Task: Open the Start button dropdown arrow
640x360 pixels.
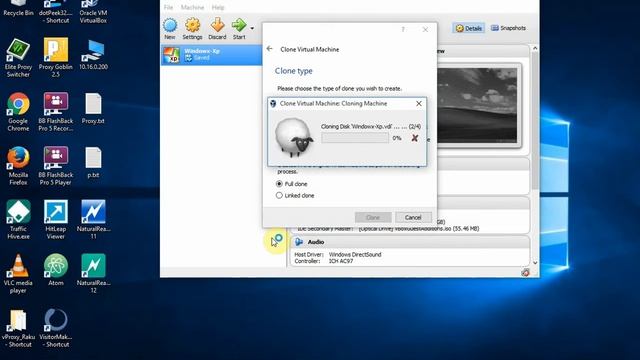Action: tap(252, 28)
